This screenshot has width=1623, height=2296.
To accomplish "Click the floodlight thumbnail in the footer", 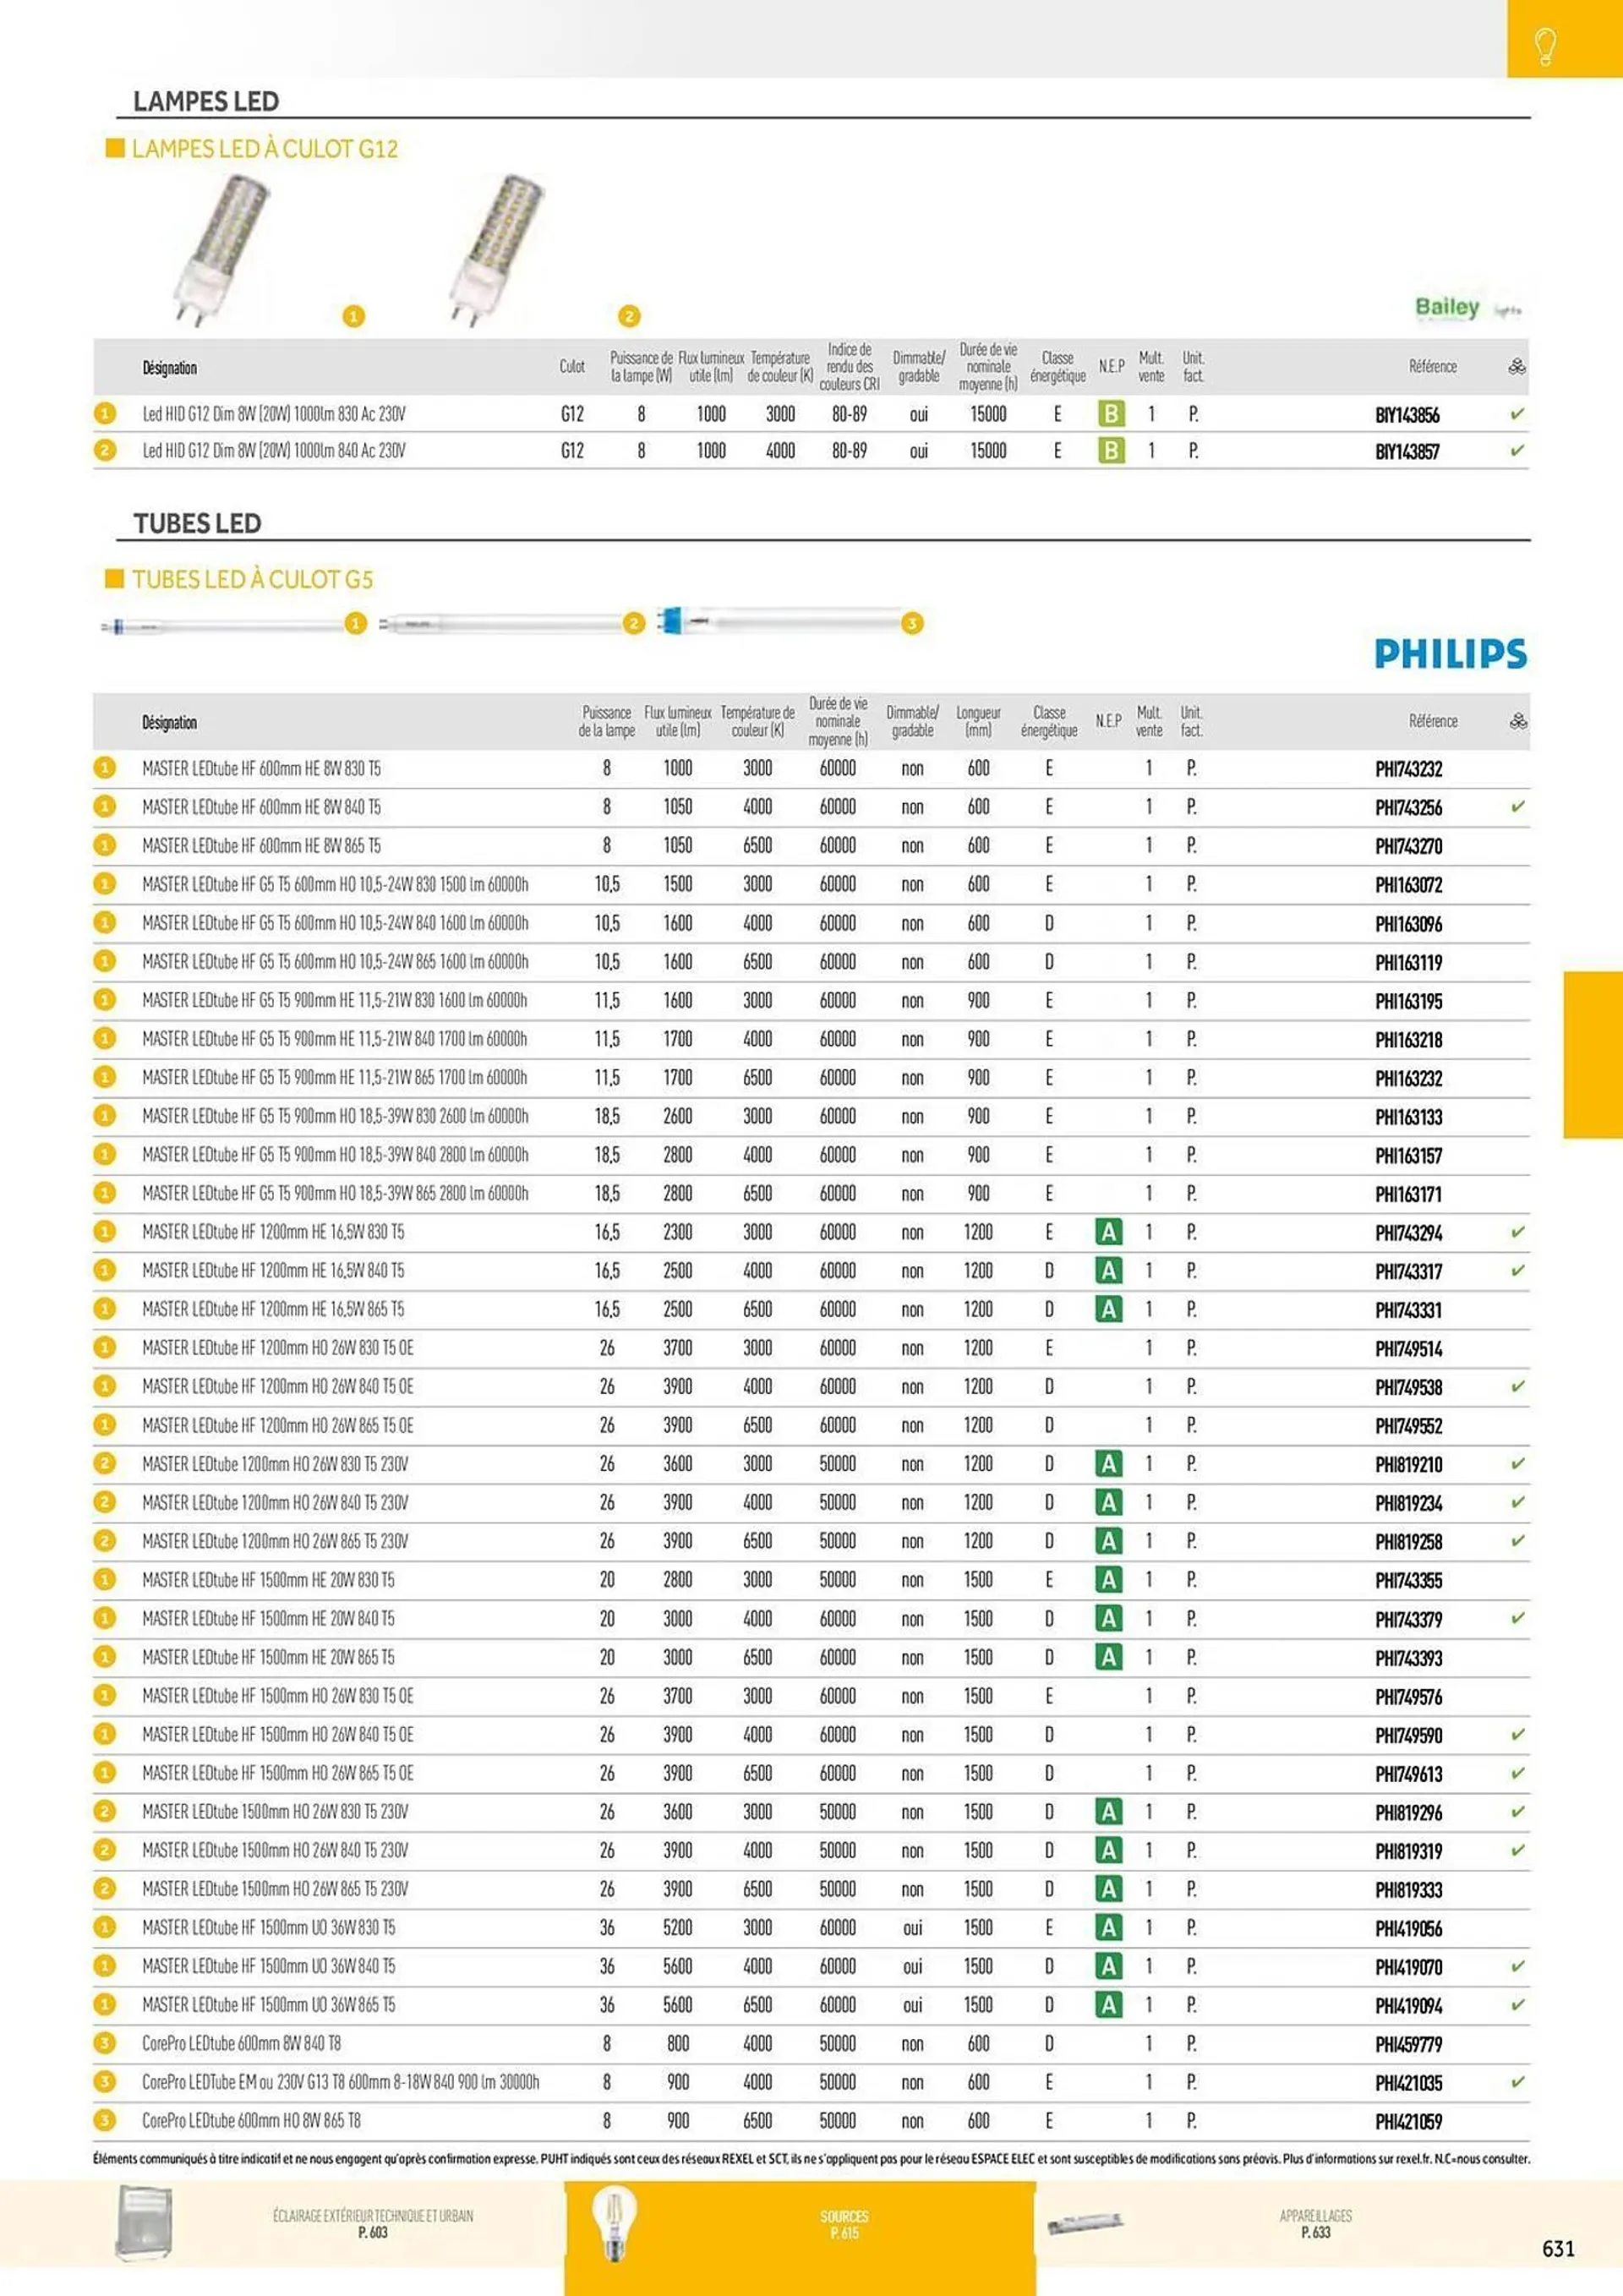I will click(144, 2223).
